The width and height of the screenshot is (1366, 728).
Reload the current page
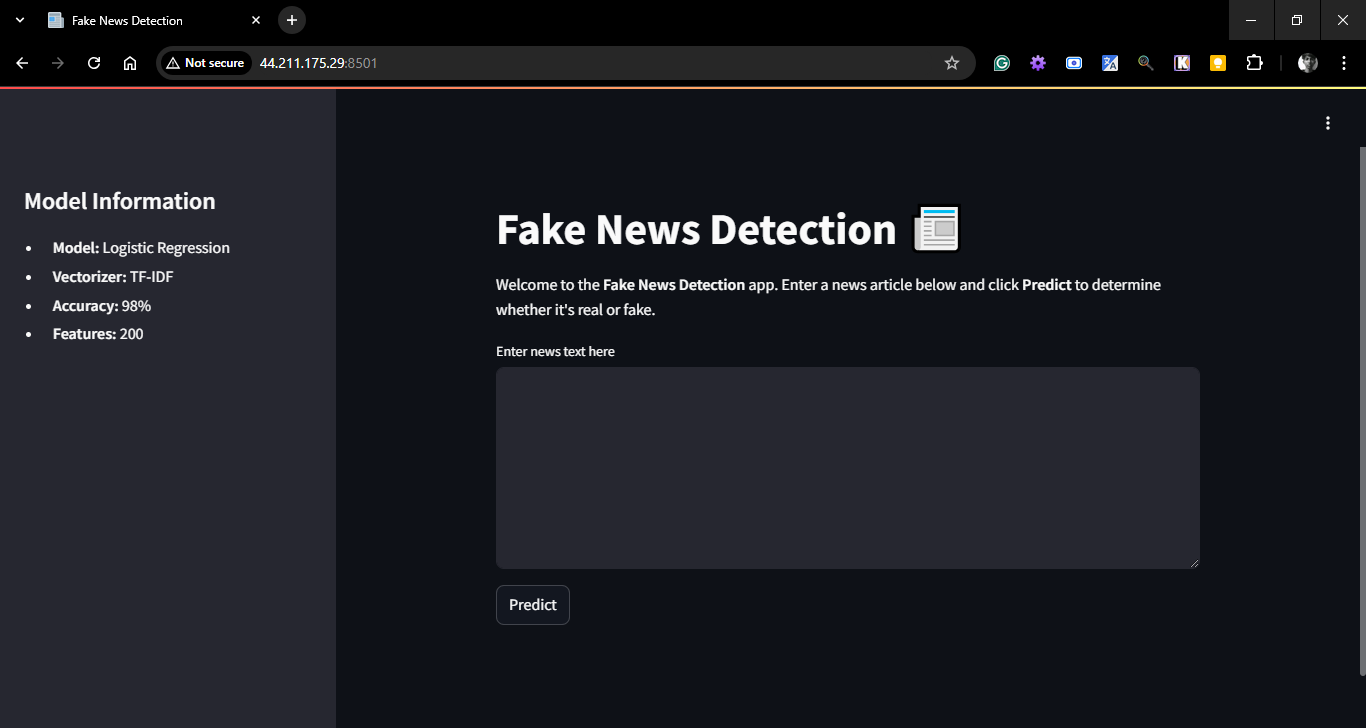(94, 63)
